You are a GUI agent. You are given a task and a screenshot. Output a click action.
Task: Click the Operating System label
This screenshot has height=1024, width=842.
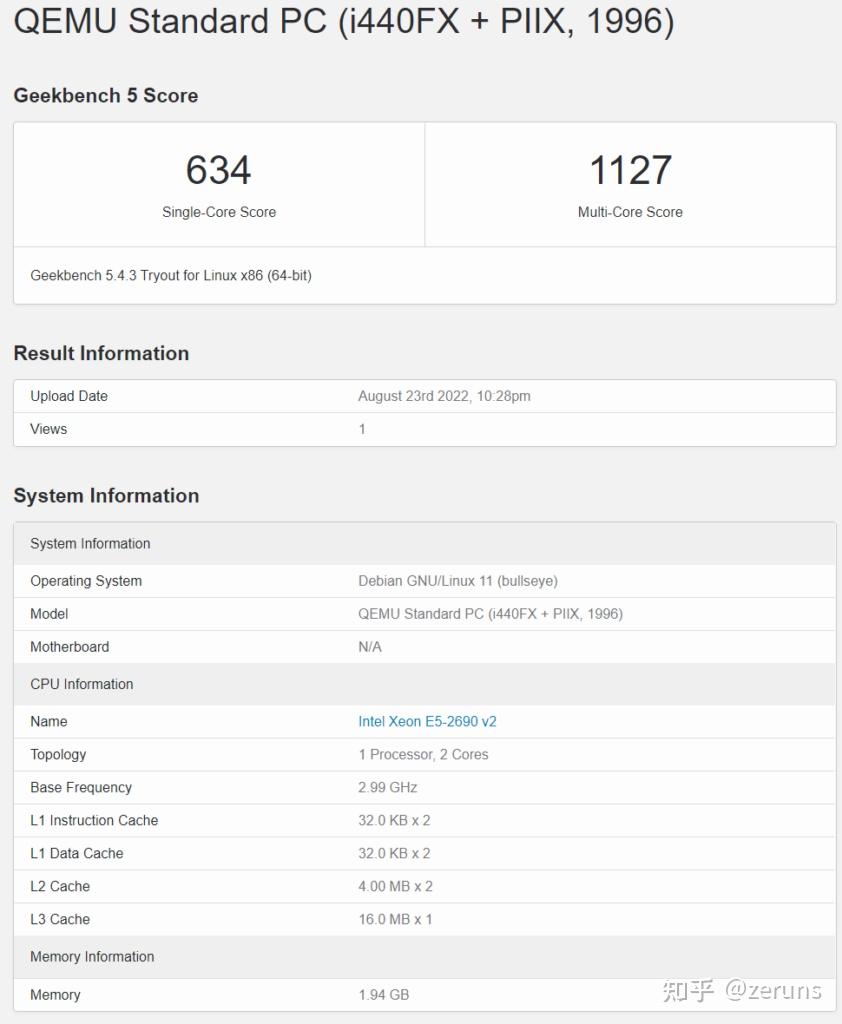pyautogui.click(x=86, y=581)
